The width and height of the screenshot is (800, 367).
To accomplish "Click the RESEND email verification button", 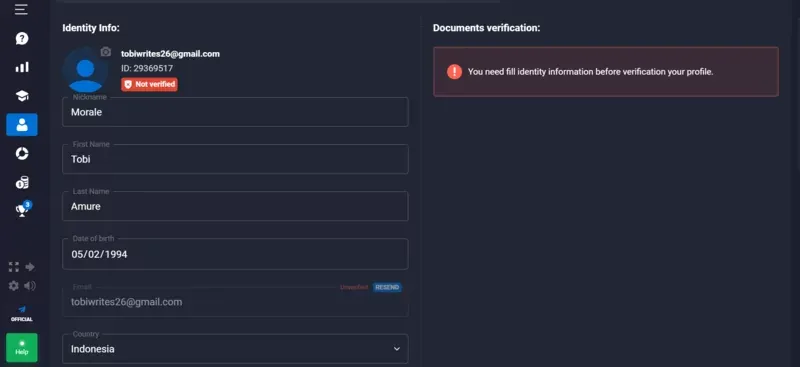I will click(387, 287).
